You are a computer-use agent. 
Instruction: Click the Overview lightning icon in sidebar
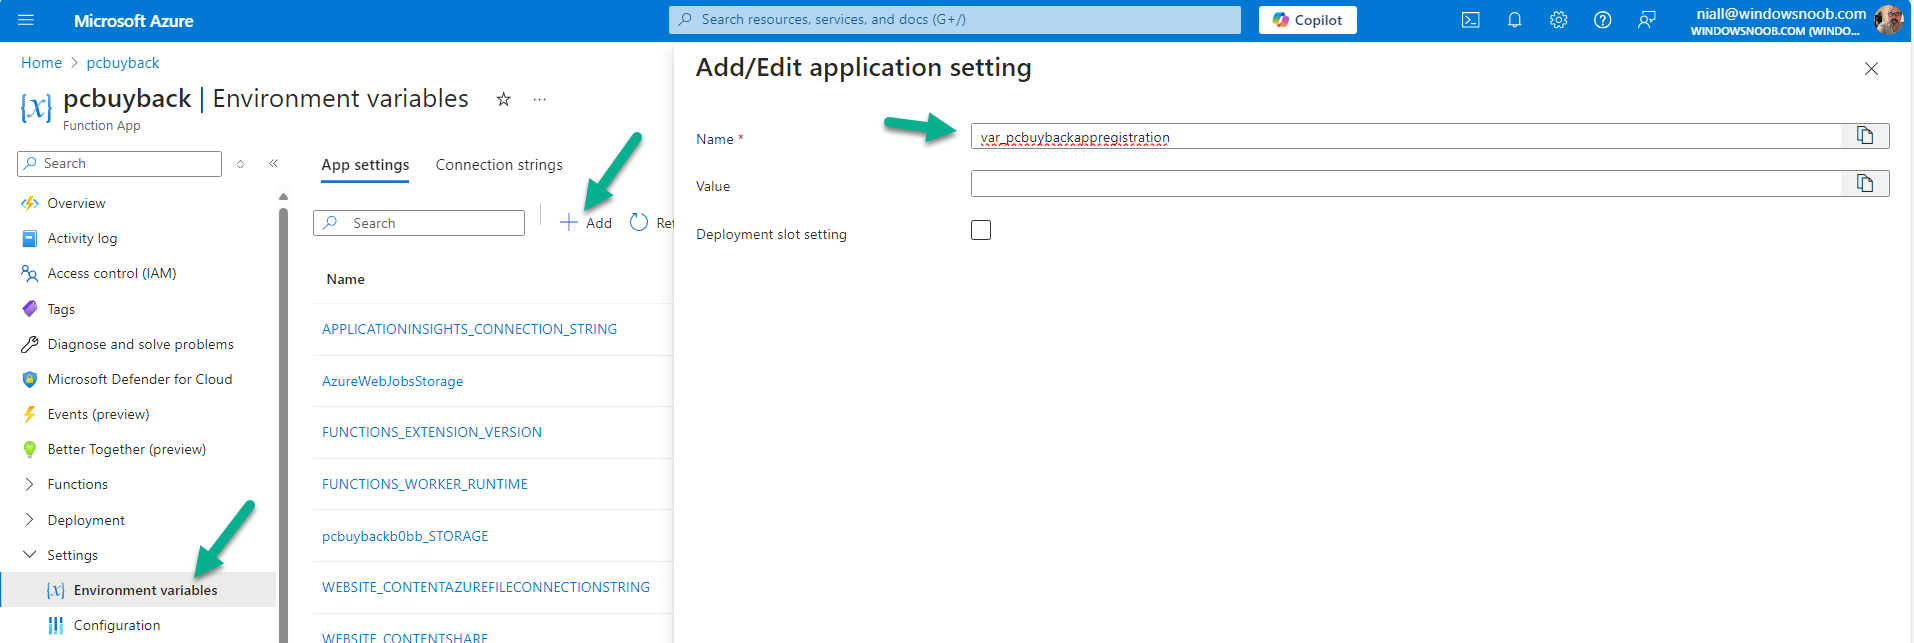tap(30, 203)
